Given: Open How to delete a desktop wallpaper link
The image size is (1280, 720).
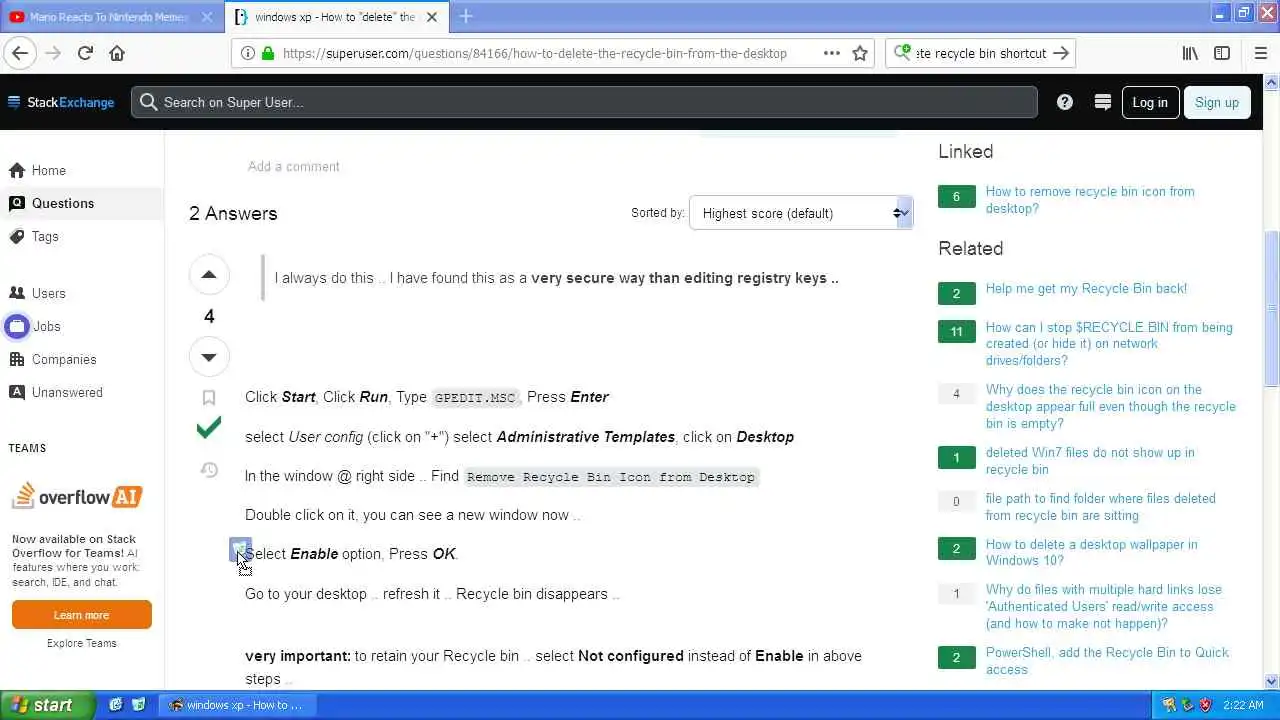Looking at the screenshot, I should (x=1091, y=552).
